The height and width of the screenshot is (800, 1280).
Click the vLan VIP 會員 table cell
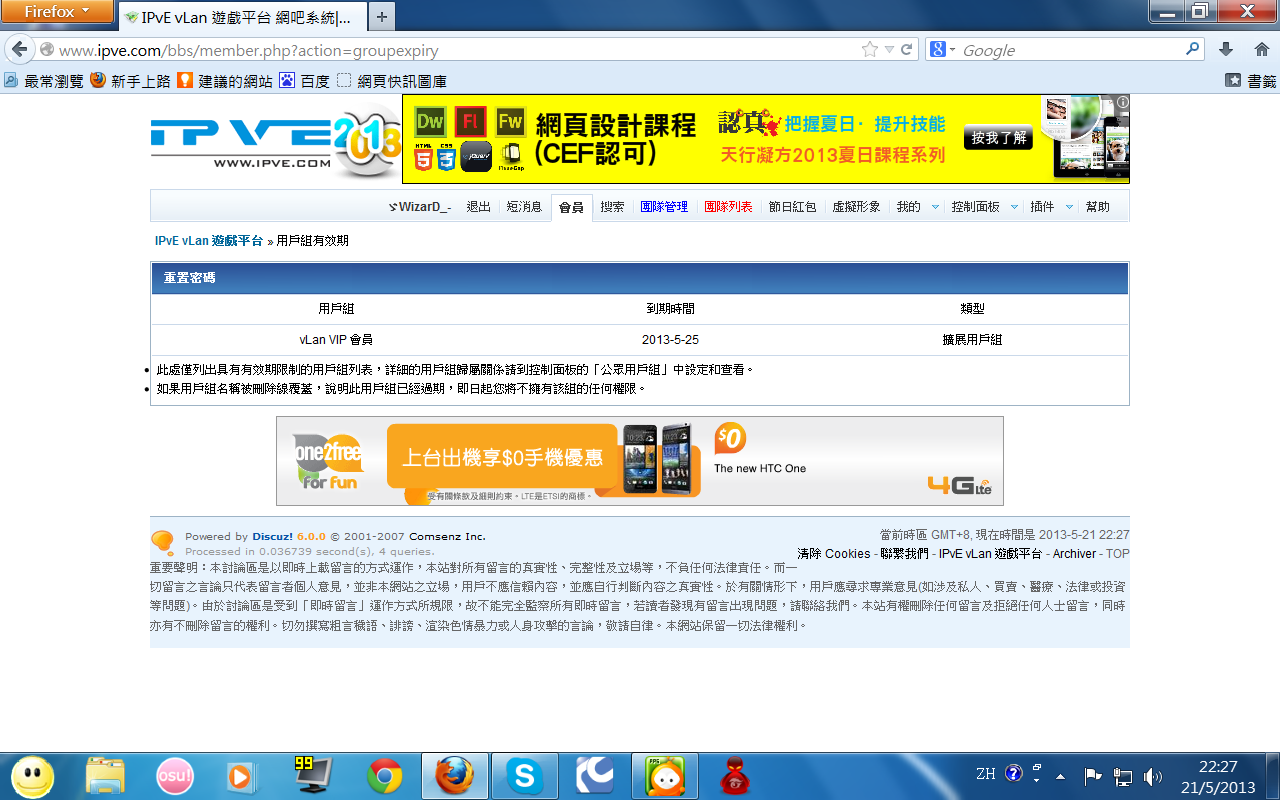coord(336,340)
